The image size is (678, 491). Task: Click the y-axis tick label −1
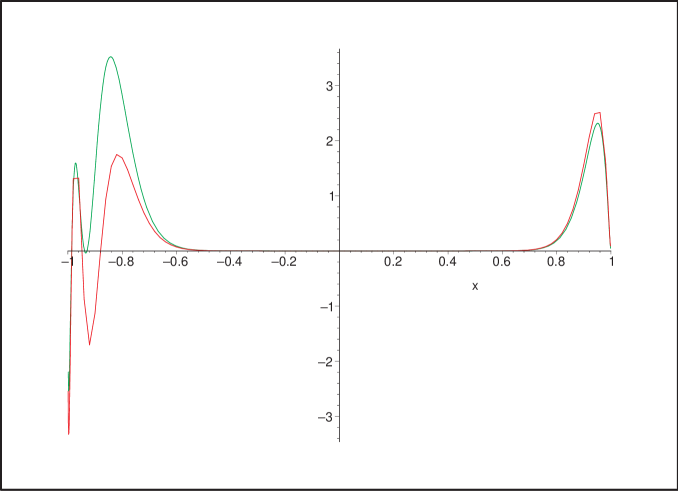click(x=325, y=306)
